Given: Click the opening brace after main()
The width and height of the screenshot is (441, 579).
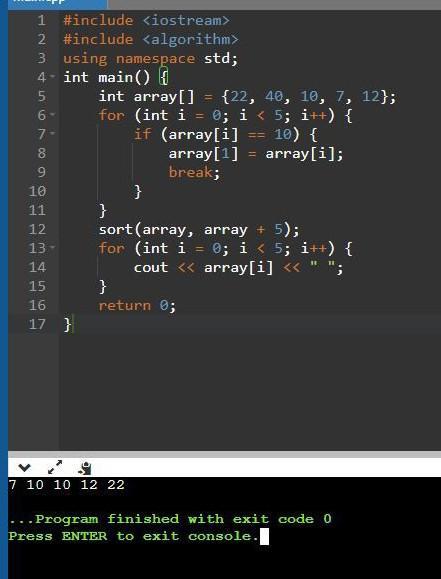Looking at the screenshot, I should (164, 77).
